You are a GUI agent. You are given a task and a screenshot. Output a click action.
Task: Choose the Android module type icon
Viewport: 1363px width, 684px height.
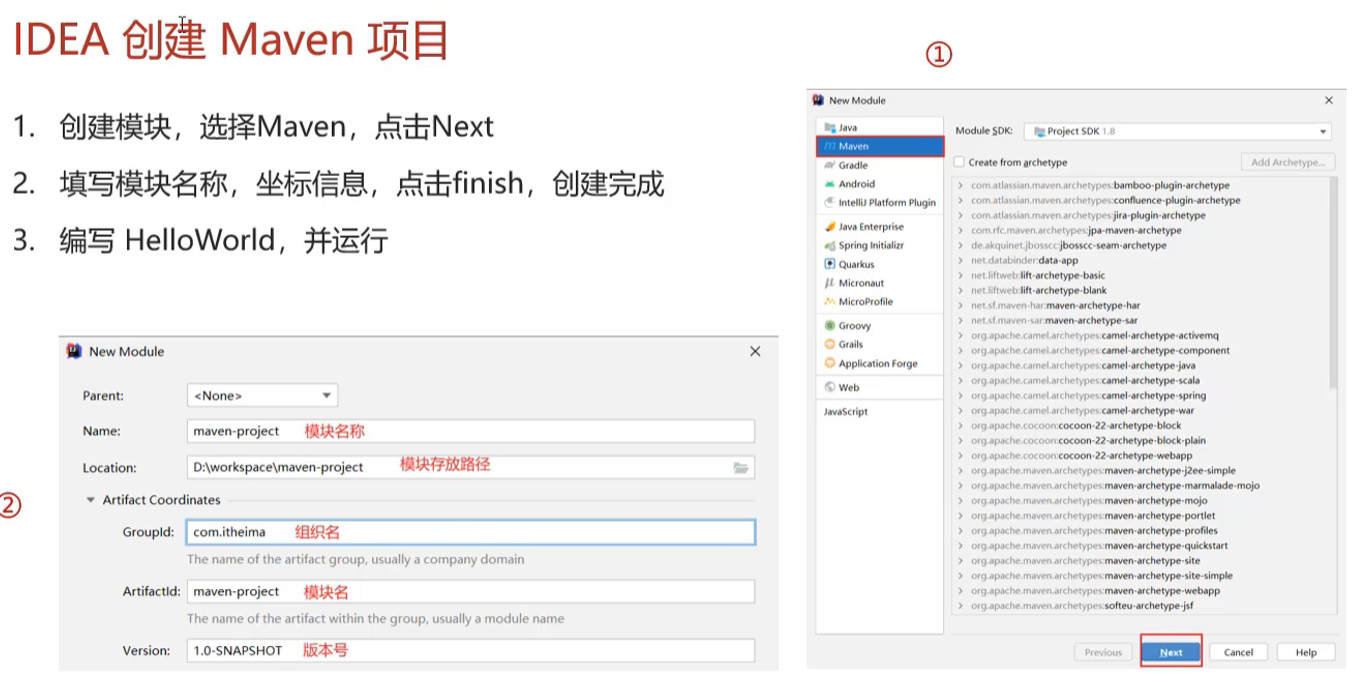829,184
